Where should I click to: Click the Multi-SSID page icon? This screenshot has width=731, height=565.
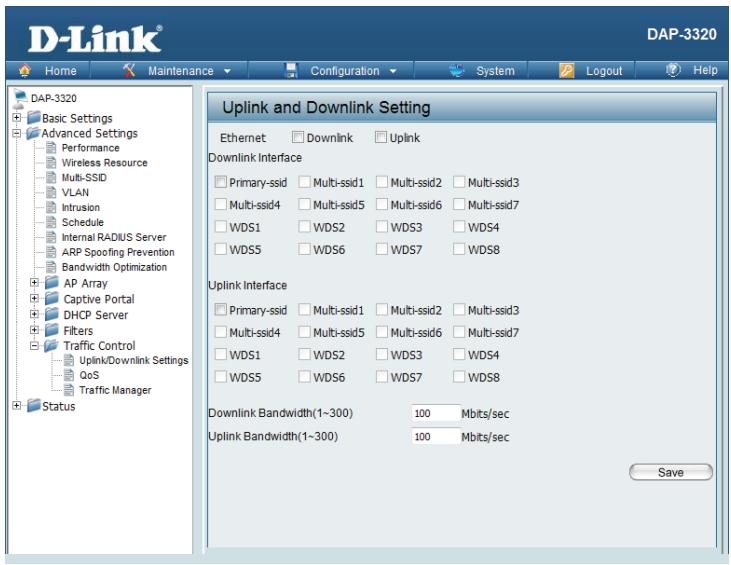point(52,178)
